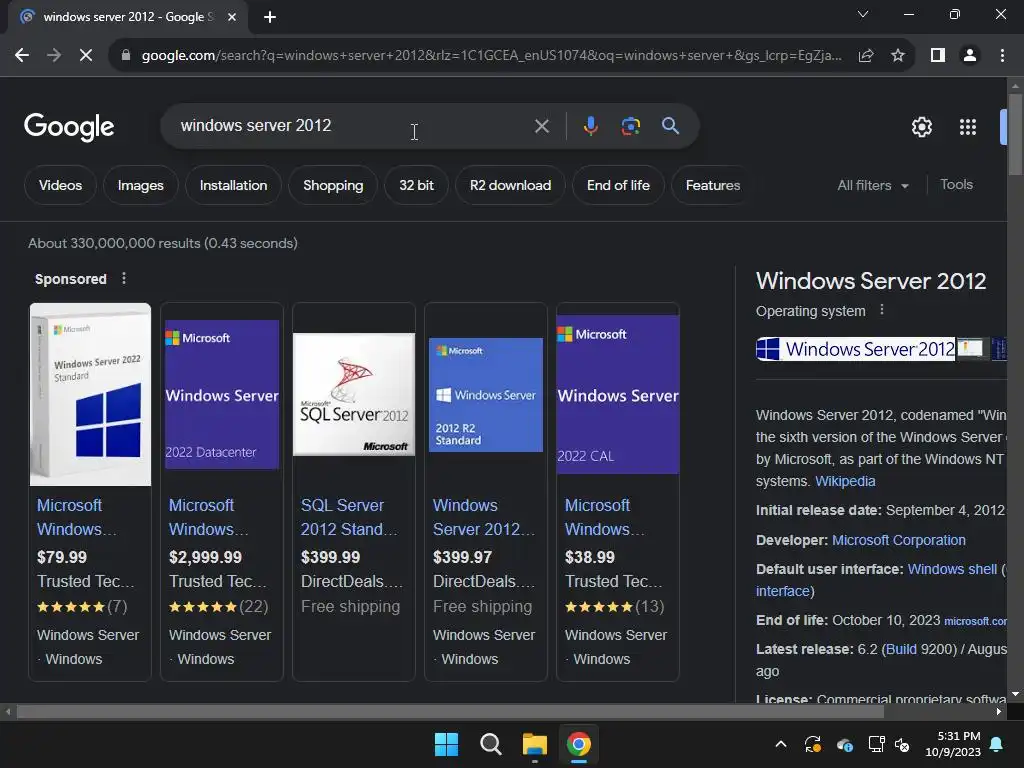Image resolution: width=1024 pixels, height=768 pixels.
Task: Select the R2 download chip
Action: pos(510,185)
